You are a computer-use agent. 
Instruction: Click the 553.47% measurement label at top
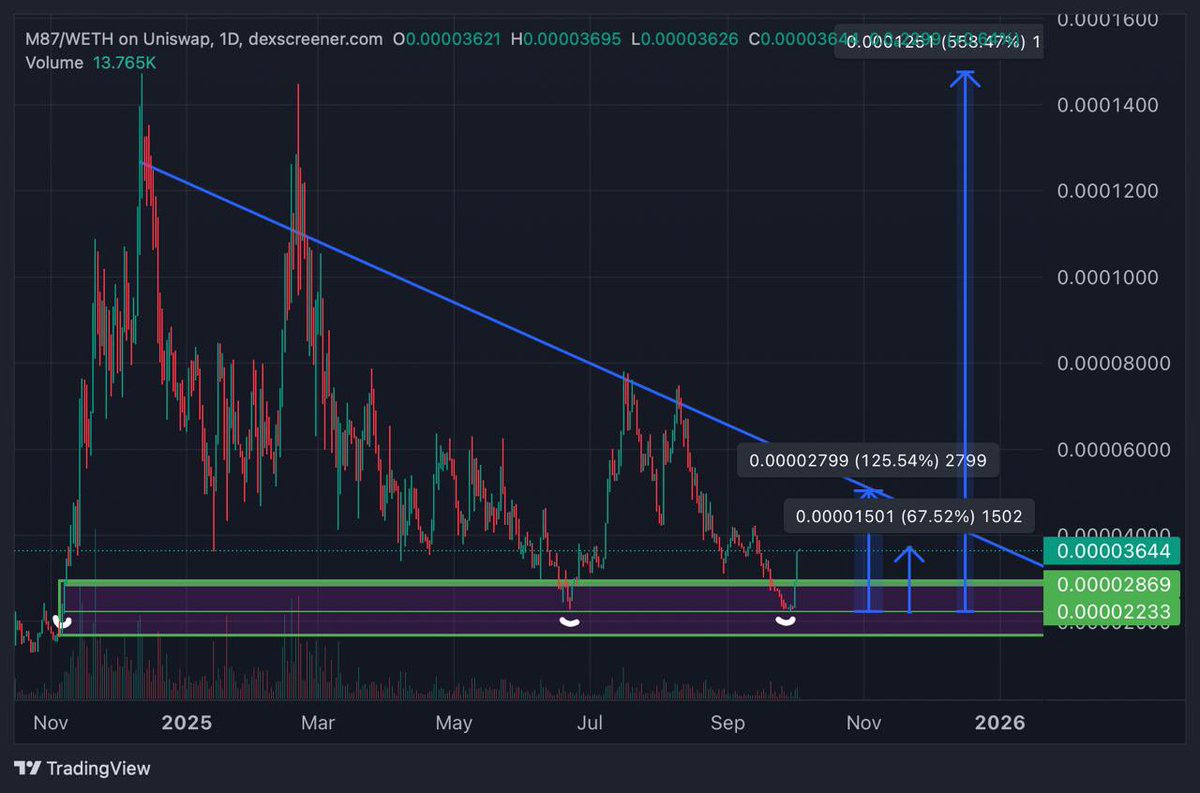click(x=940, y=42)
